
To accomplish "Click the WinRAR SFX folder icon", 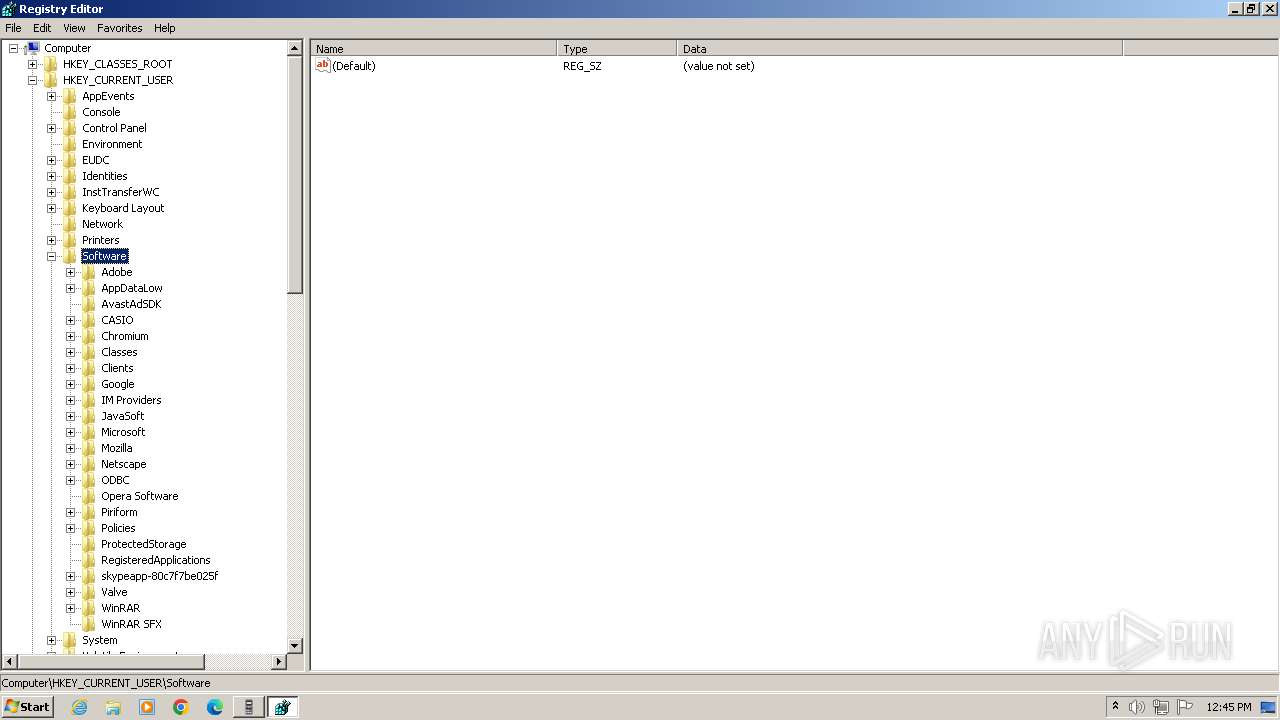I will 89,624.
